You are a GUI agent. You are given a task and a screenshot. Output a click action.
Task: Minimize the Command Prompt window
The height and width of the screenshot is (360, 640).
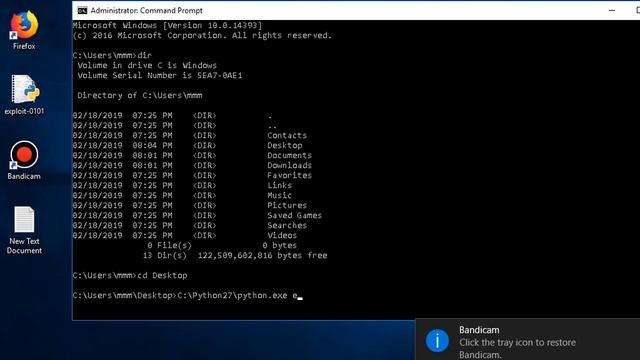[x=611, y=11]
